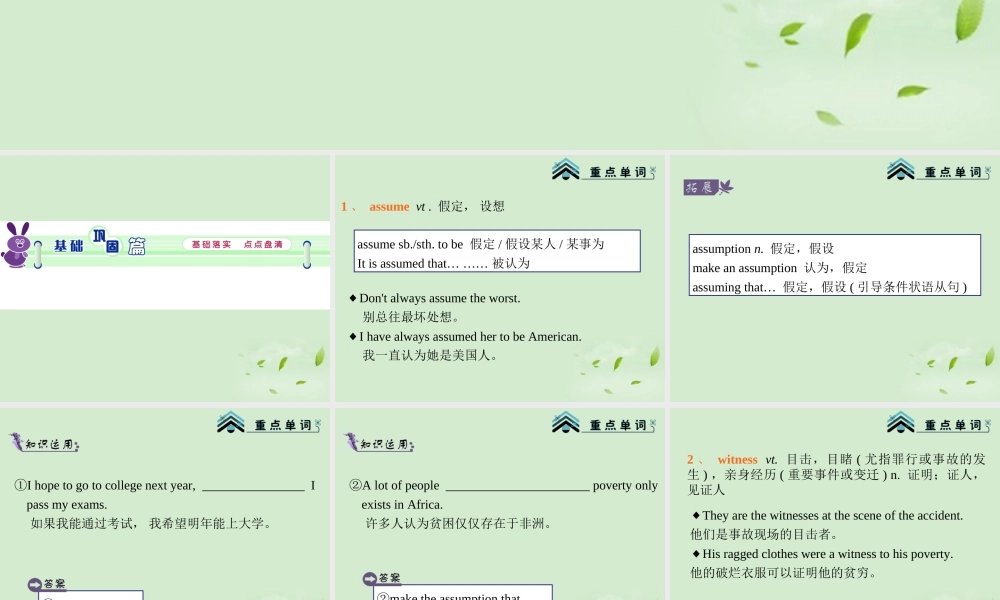Click the 重点单词 badge on the 'A lot of people' slide

coord(604,423)
